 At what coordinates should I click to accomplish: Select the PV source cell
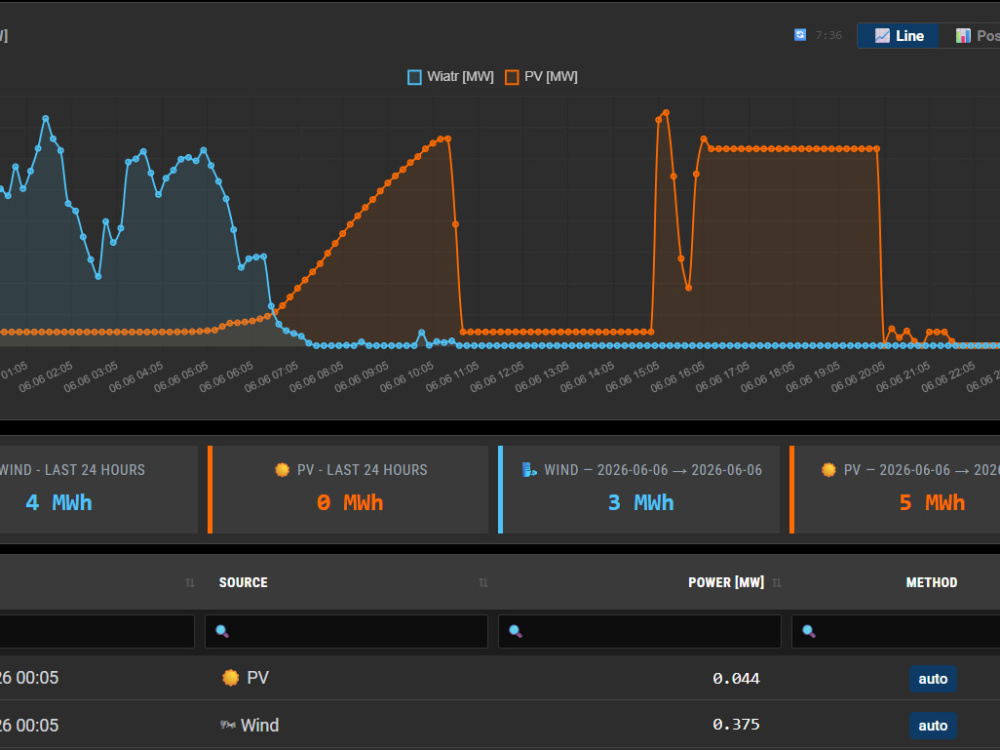point(346,677)
